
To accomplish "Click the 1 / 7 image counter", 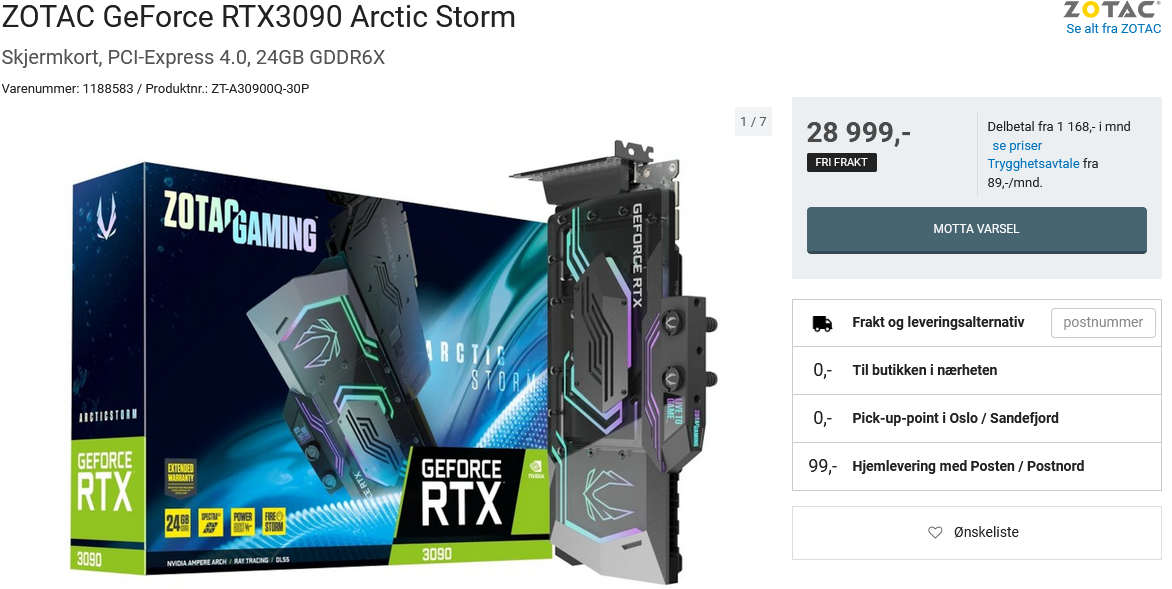I will 753,121.
